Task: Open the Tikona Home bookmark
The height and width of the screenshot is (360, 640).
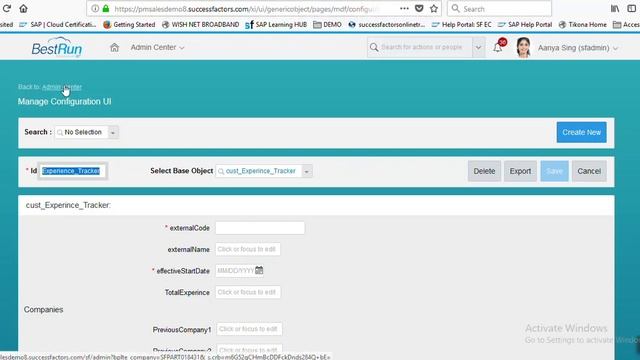Action: click(x=582, y=24)
